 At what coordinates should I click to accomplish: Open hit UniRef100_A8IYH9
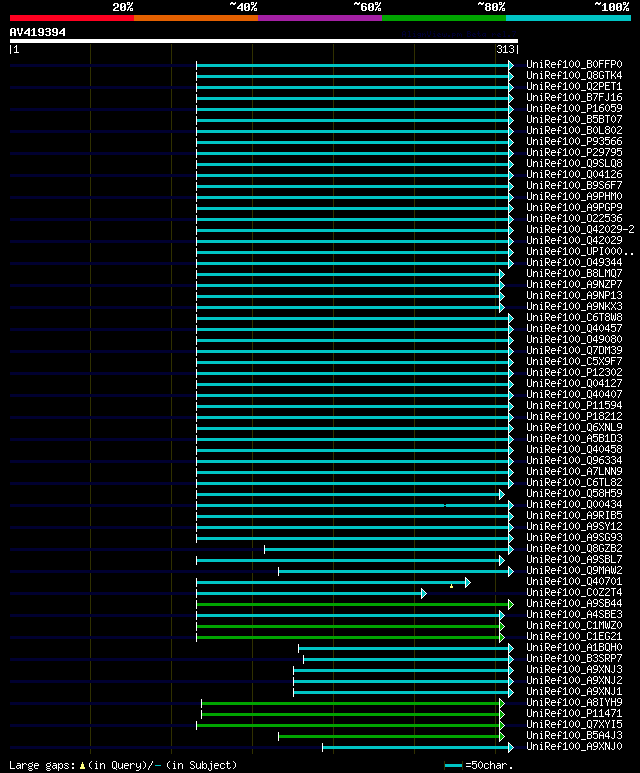coord(574,703)
